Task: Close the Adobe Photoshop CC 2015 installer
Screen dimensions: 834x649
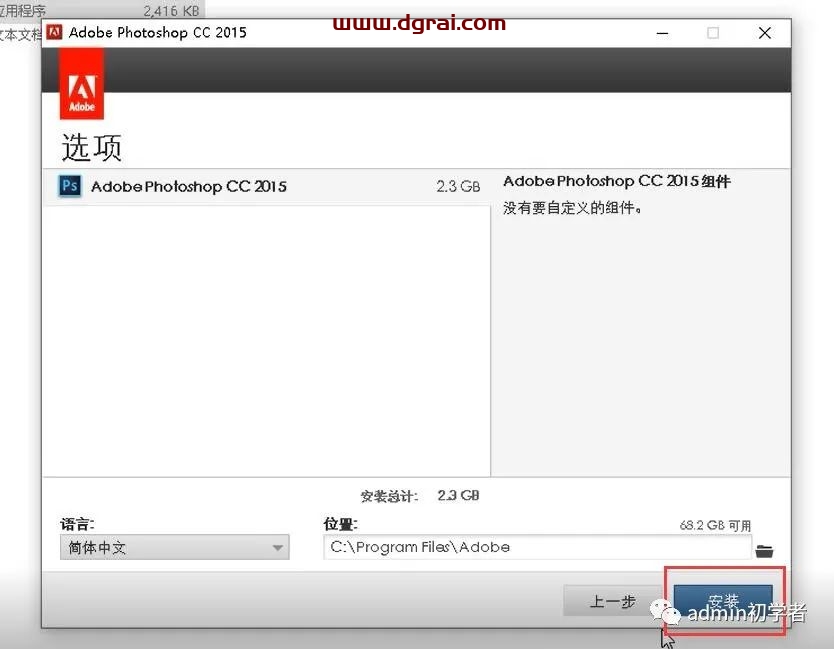Action: pyautogui.click(x=765, y=33)
